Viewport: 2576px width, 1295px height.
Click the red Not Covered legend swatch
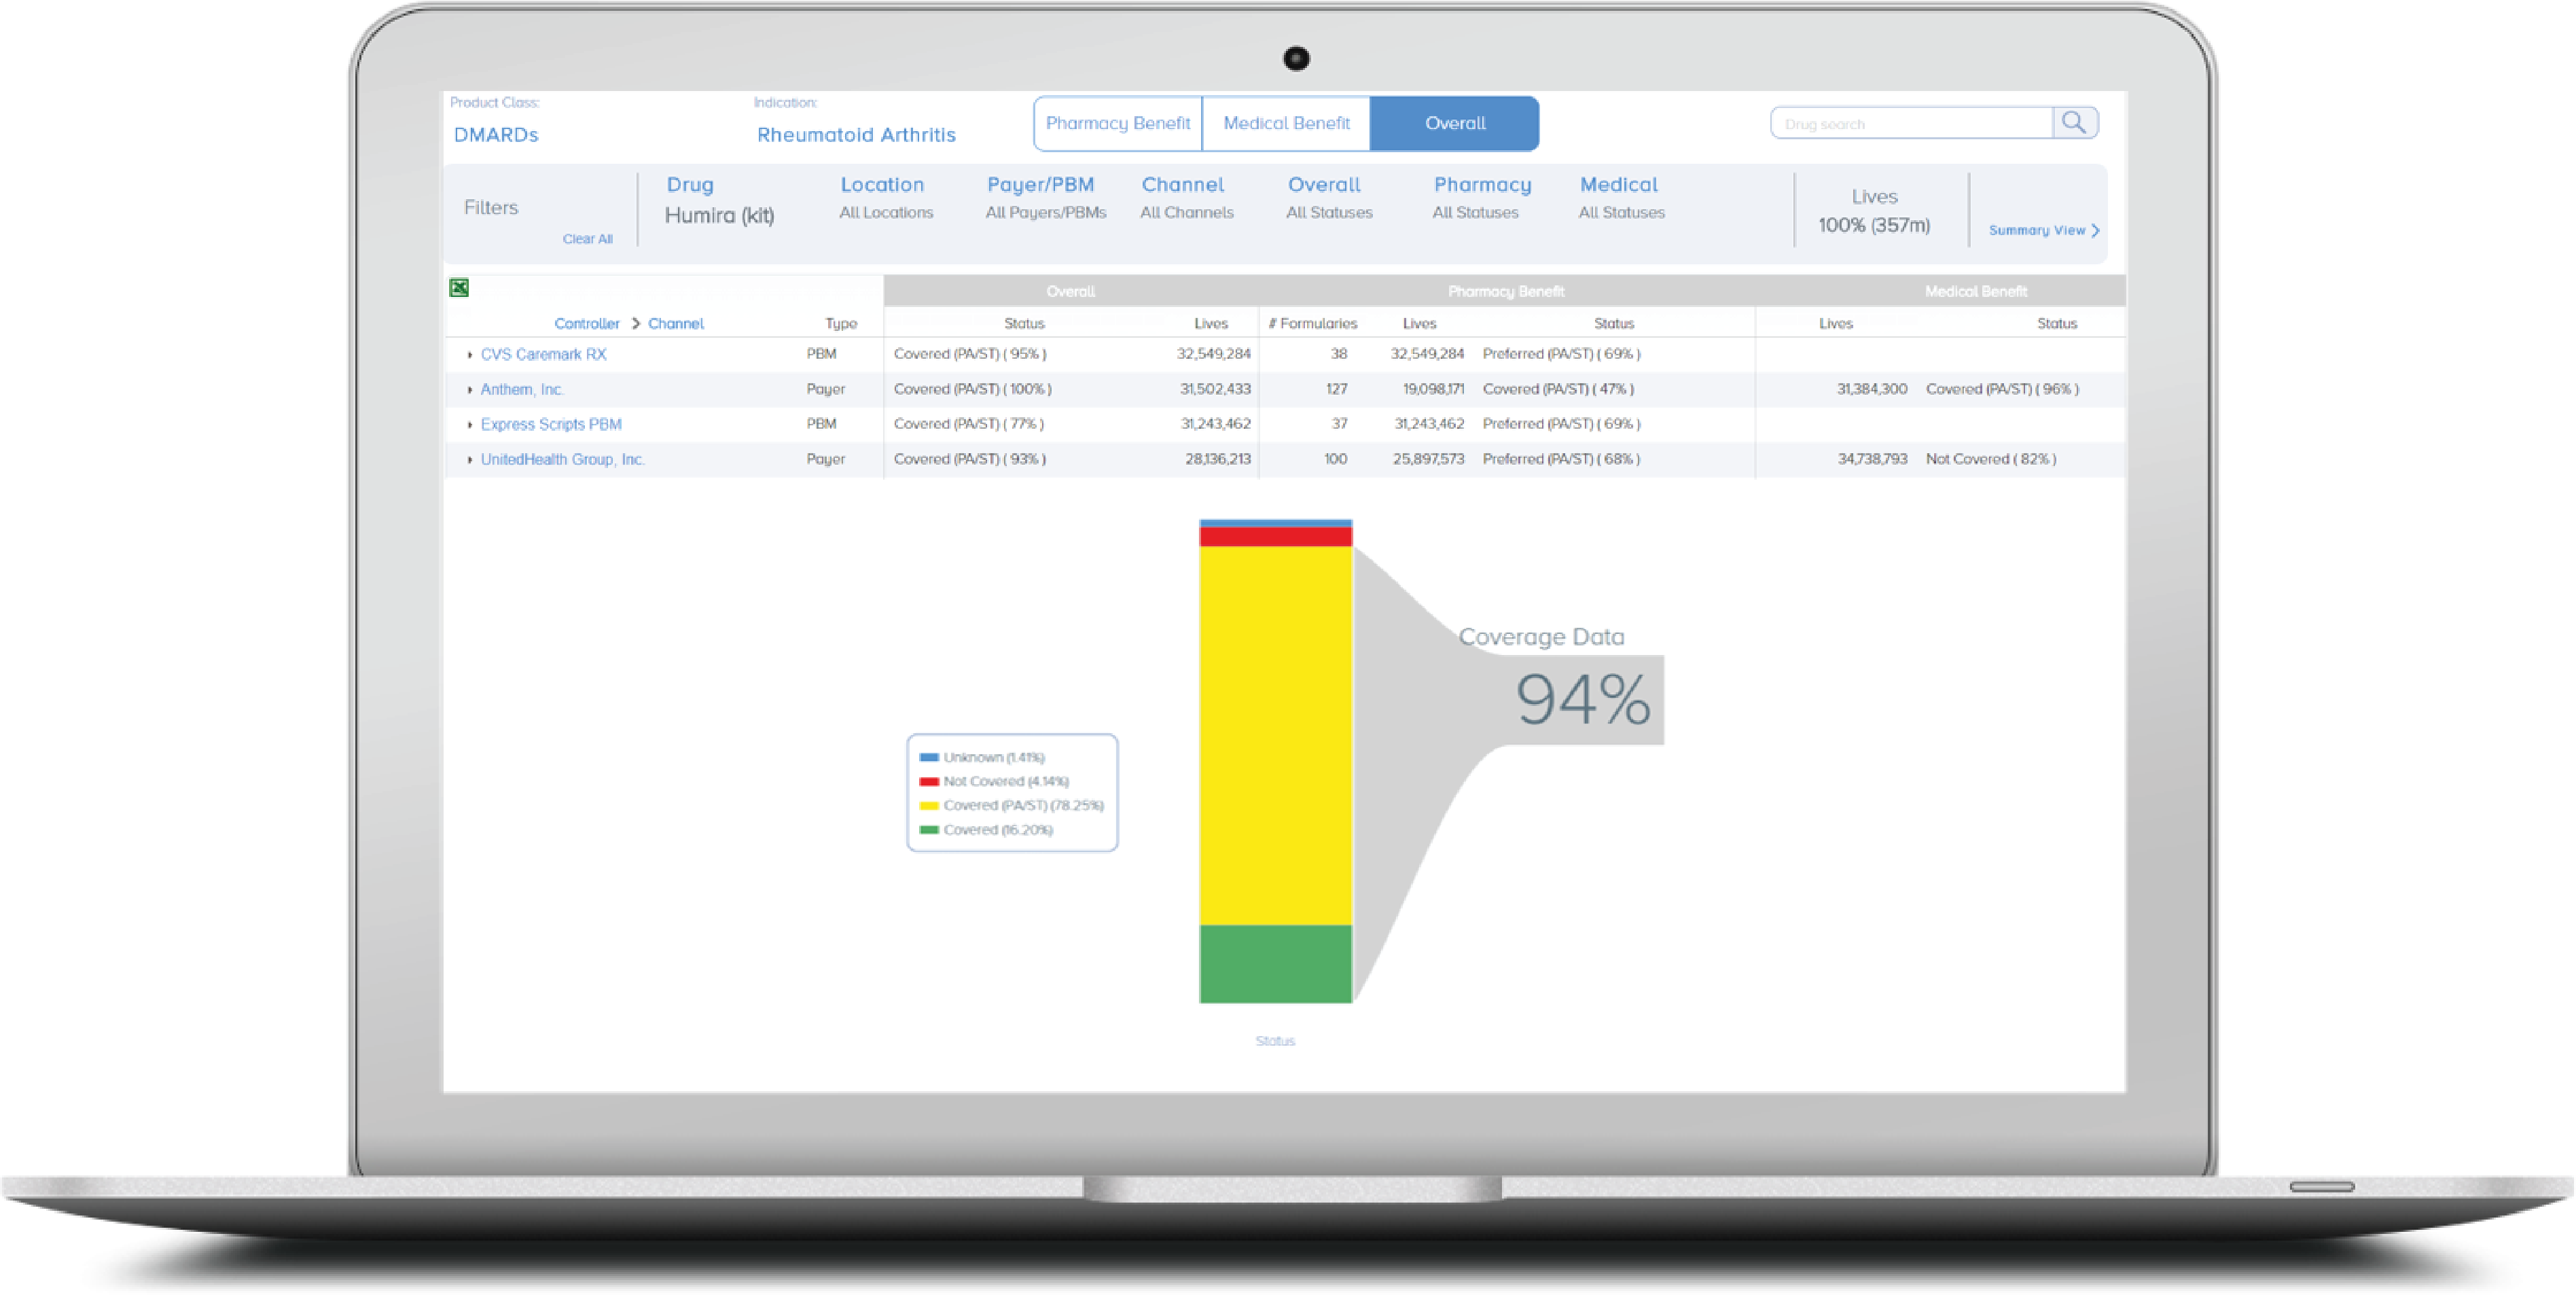[x=928, y=781]
